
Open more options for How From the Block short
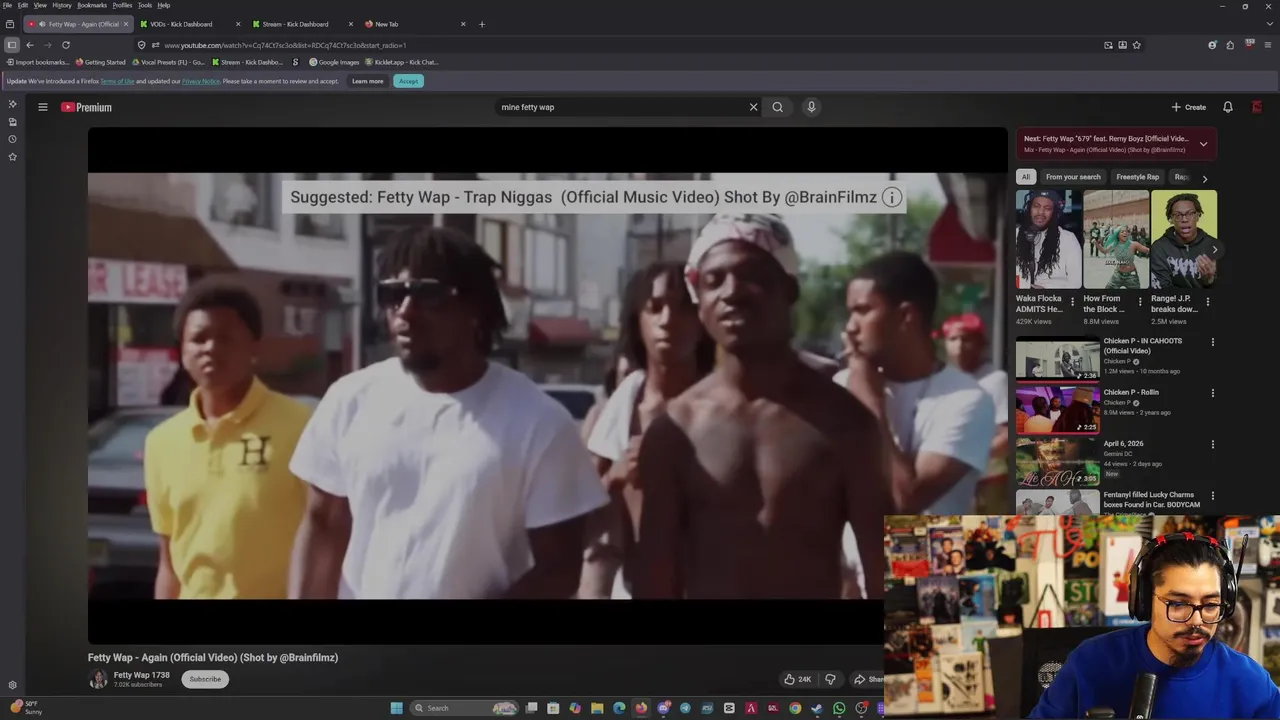(x=1140, y=301)
